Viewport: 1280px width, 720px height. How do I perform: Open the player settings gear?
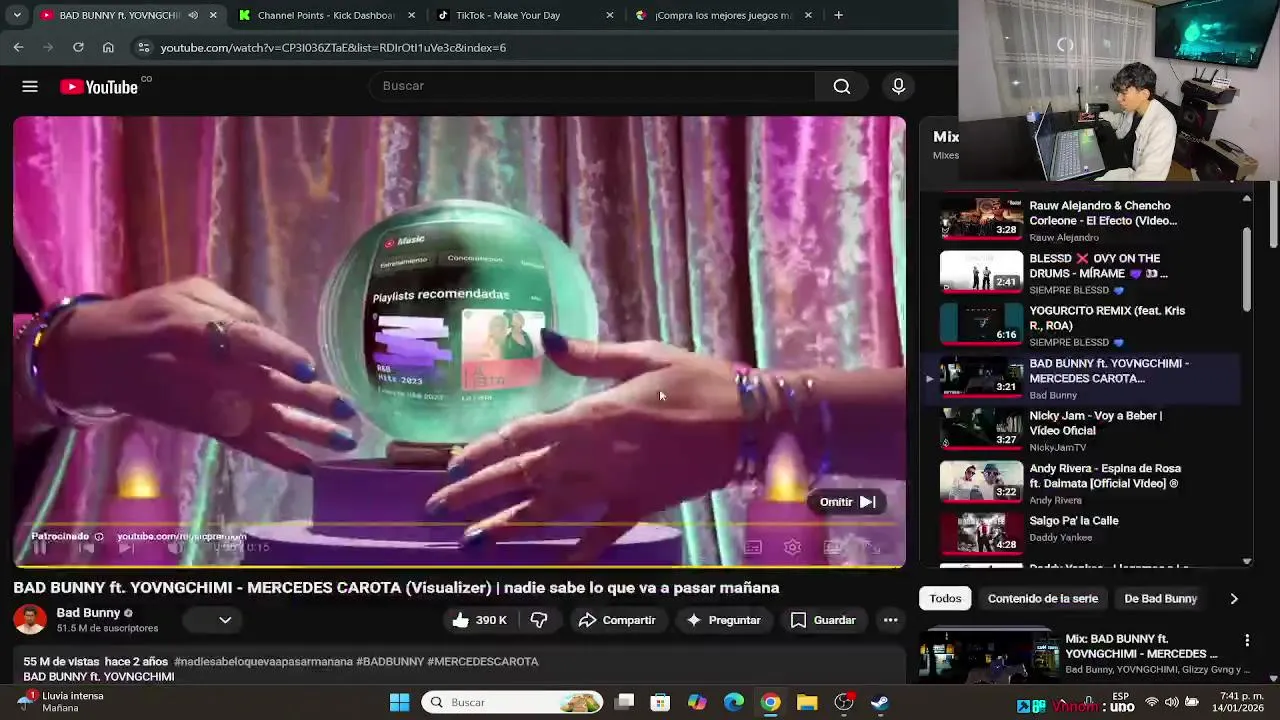click(x=792, y=547)
